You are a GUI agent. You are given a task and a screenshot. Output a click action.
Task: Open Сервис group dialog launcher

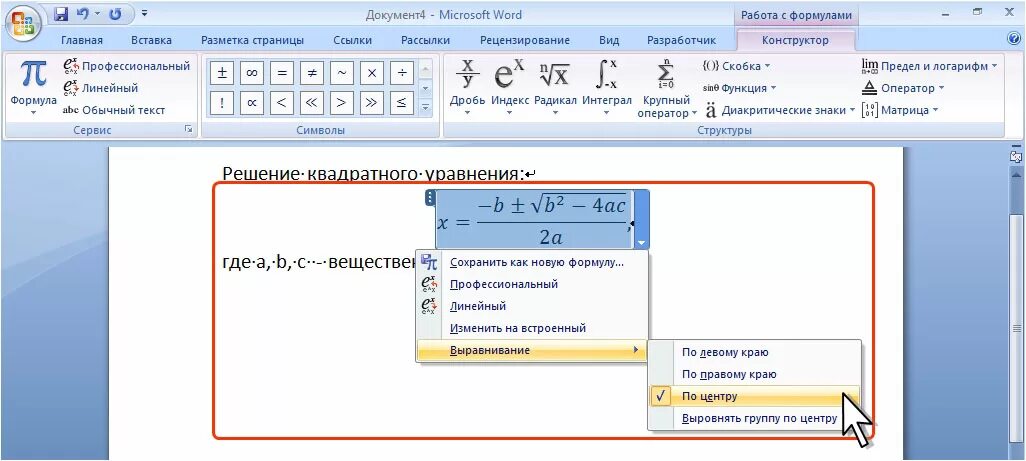coord(189,130)
